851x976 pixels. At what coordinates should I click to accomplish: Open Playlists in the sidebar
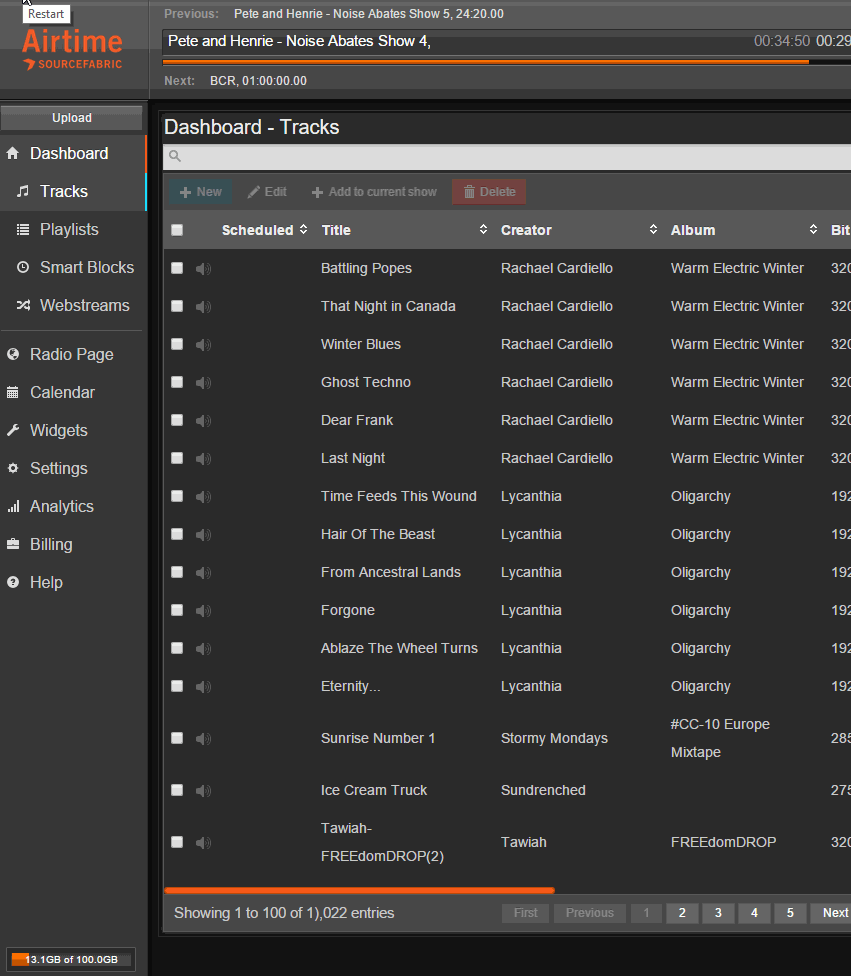tap(73, 230)
